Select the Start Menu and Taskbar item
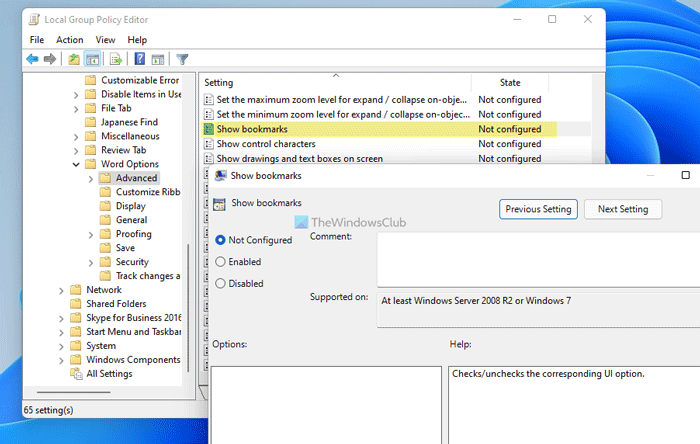Viewport: 700px width, 444px height. 133,332
